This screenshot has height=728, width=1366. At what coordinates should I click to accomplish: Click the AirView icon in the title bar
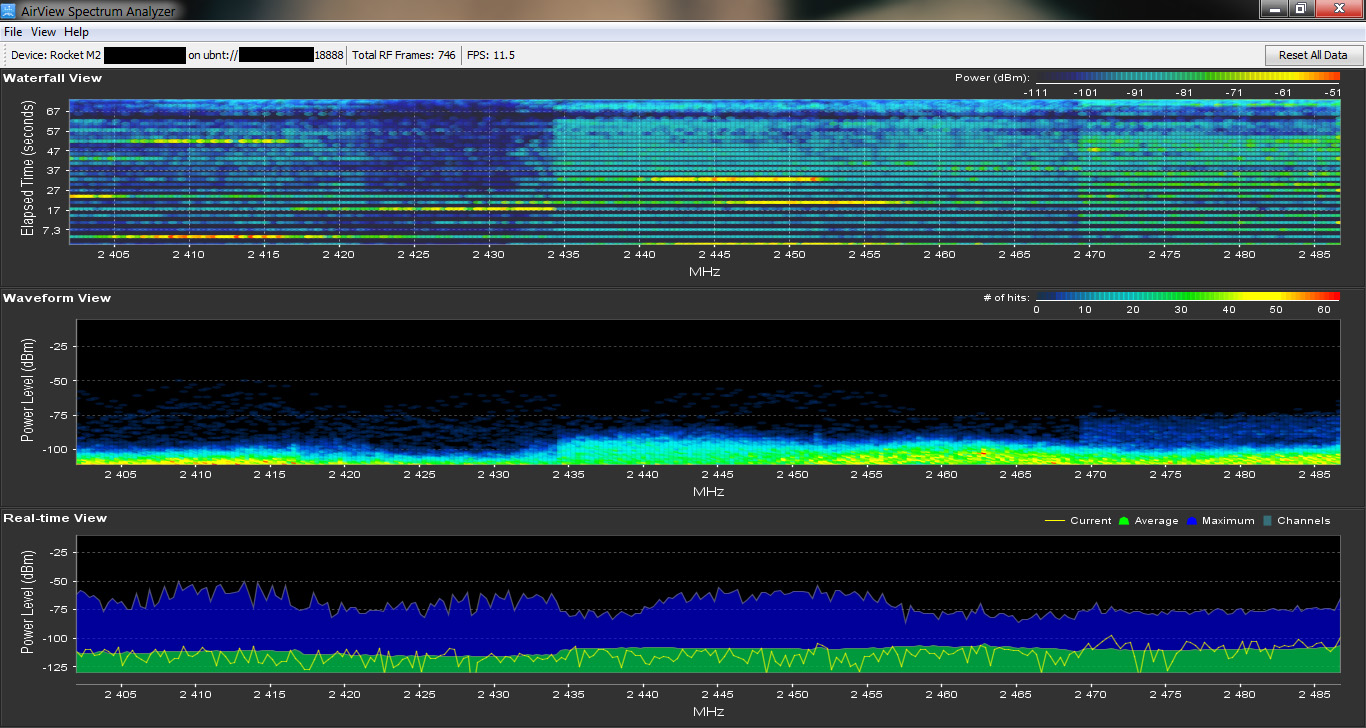9,10
